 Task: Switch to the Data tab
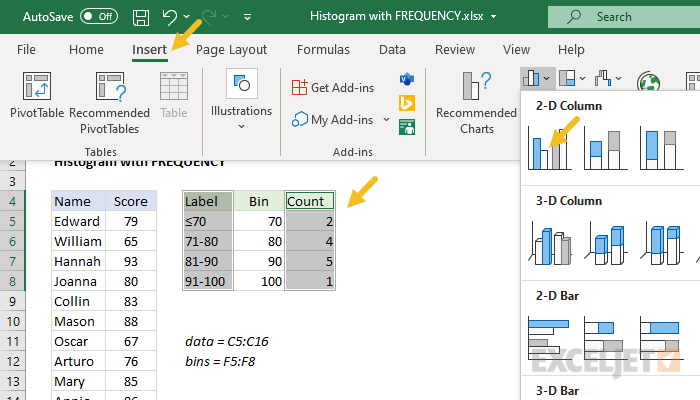click(392, 50)
